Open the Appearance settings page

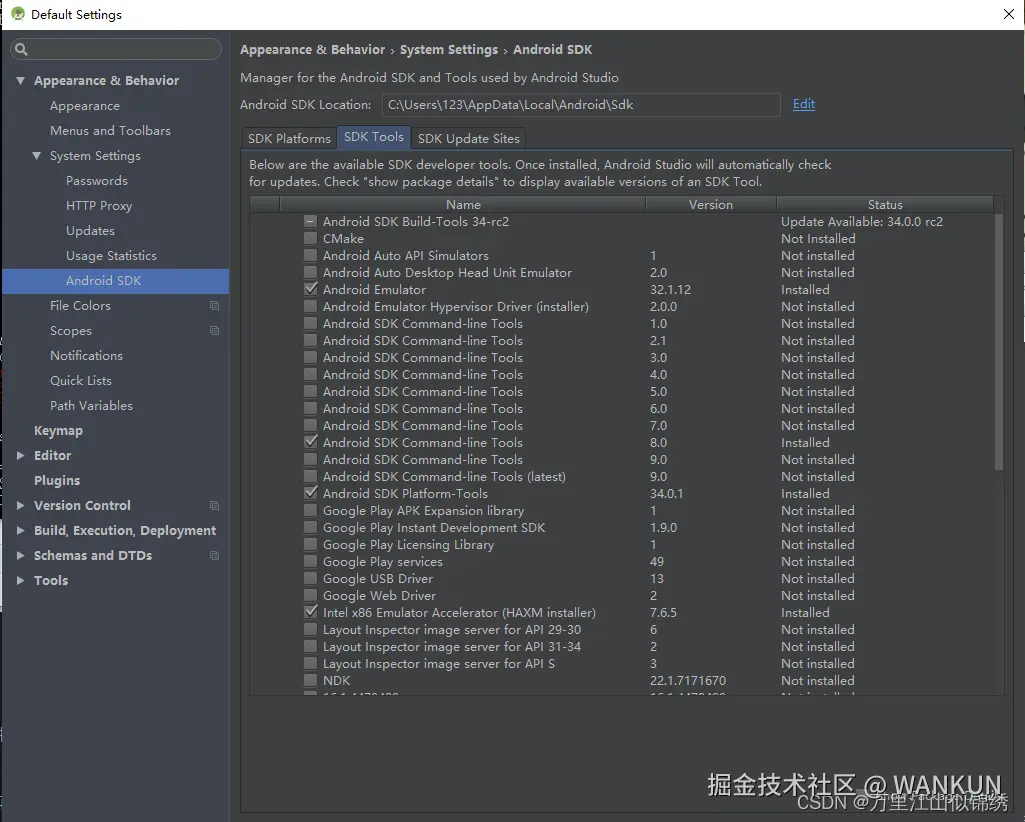[x=85, y=105]
